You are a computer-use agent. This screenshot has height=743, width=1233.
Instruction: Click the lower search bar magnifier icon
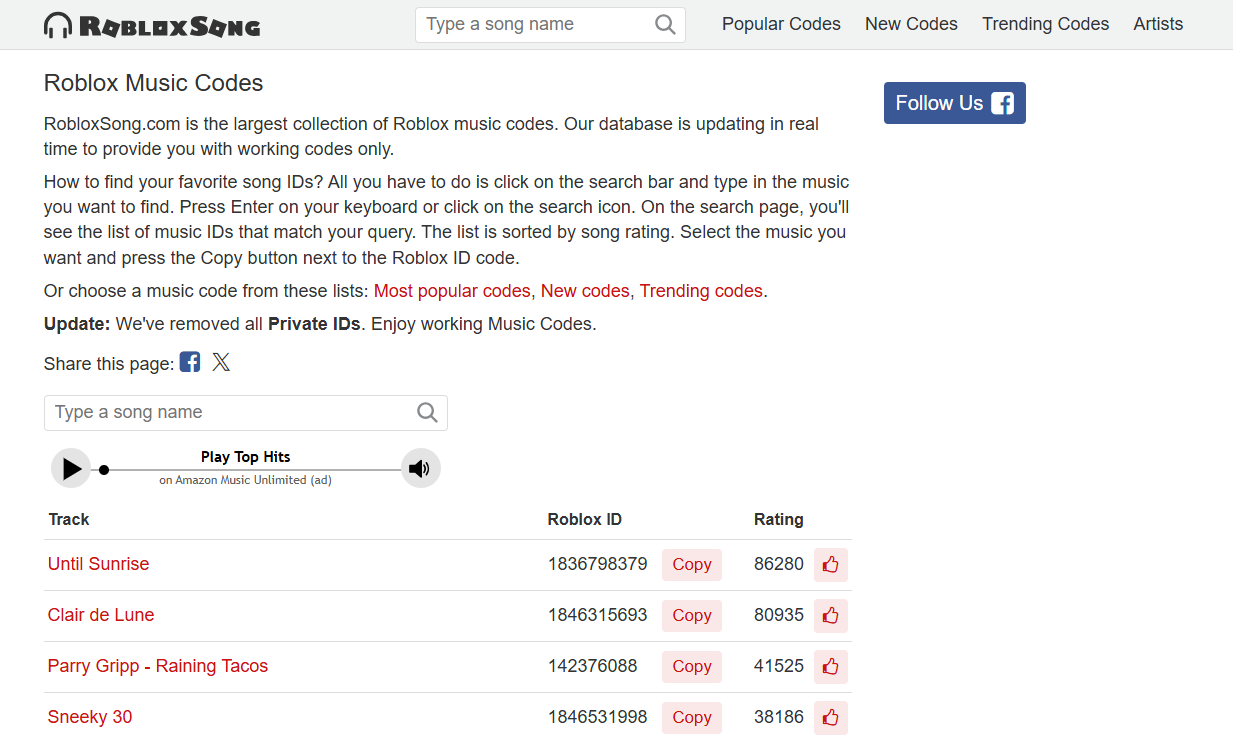pyautogui.click(x=427, y=412)
